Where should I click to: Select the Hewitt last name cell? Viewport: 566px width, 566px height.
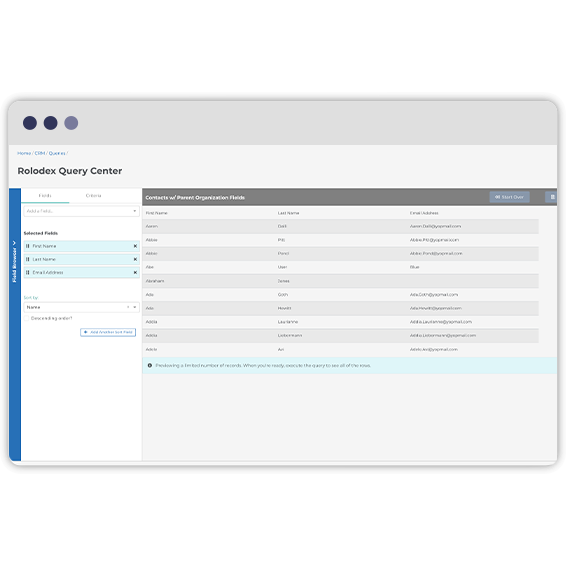coord(284,308)
